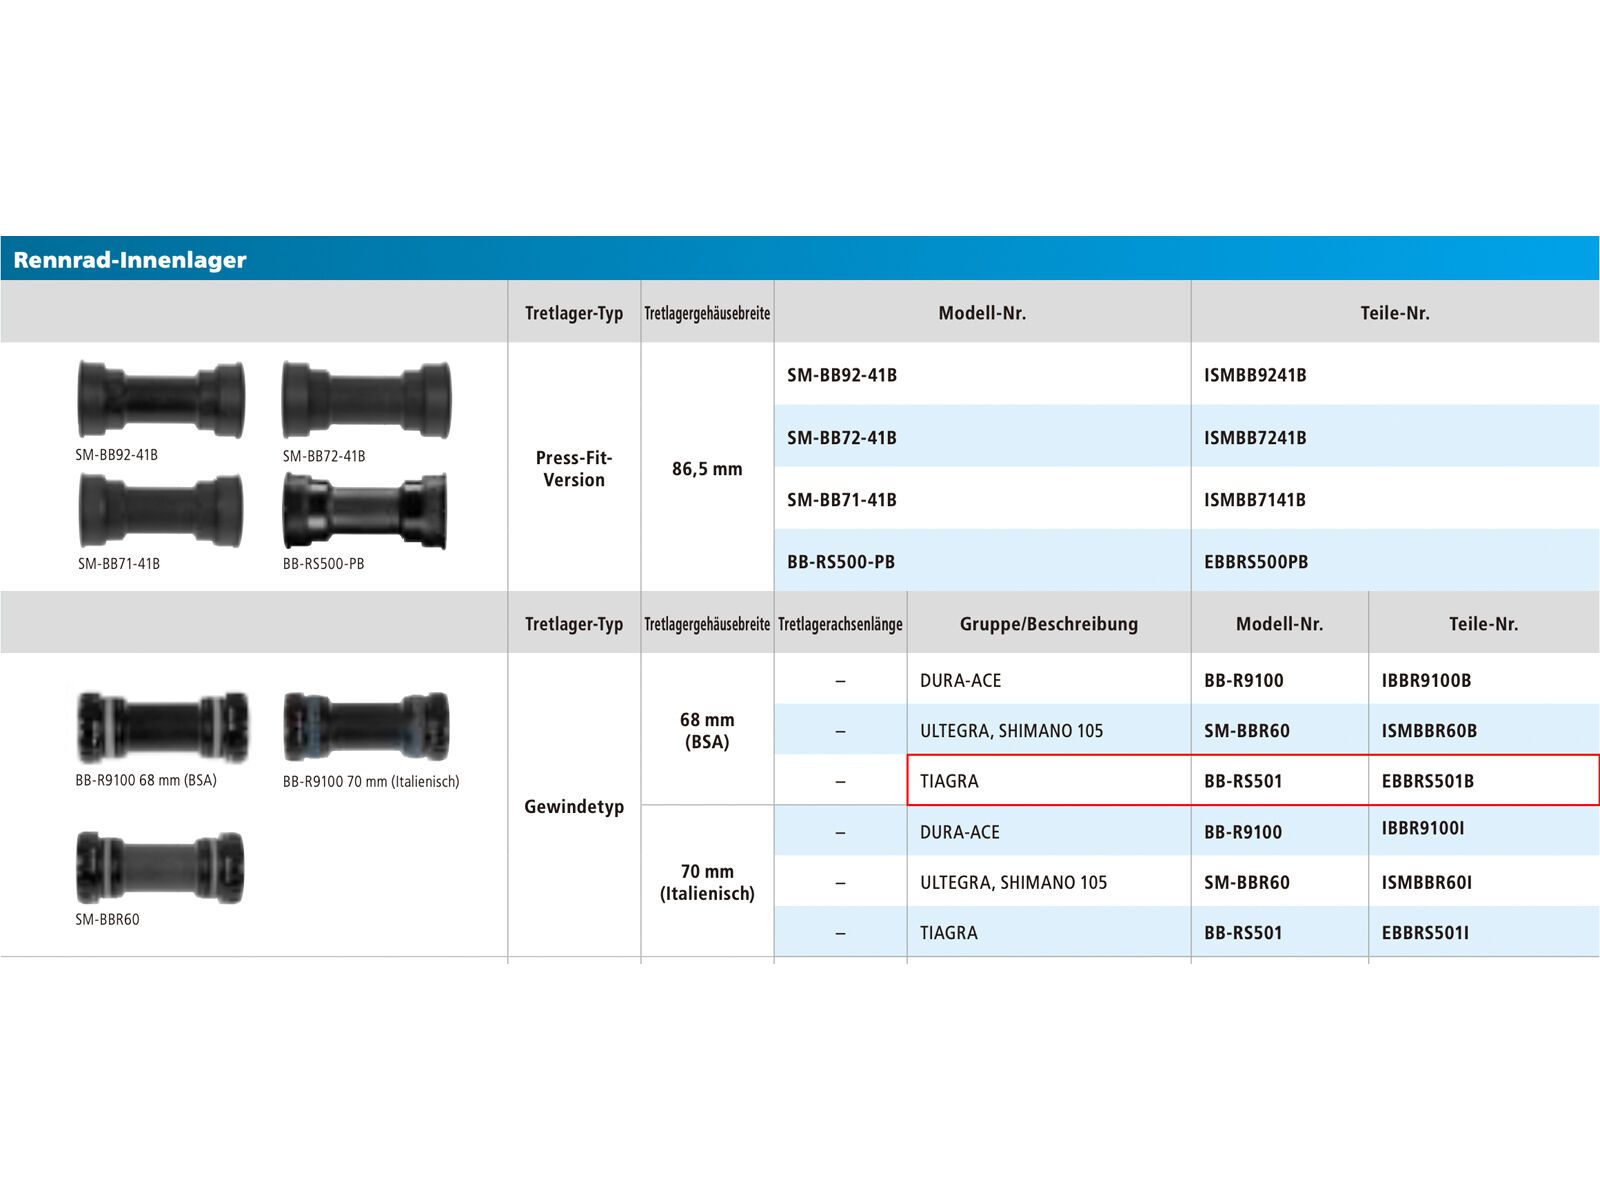The image size is (1600, 1200).
Task: Select part number ISMBB9241B
Action: tap(1255, 375)
